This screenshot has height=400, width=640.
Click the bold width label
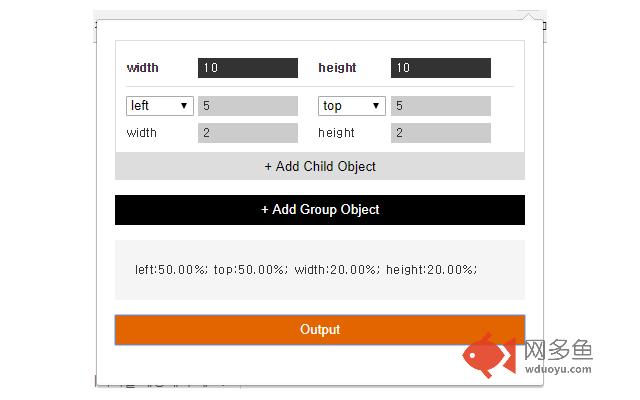pyautogui.click(x=142, y=68)
